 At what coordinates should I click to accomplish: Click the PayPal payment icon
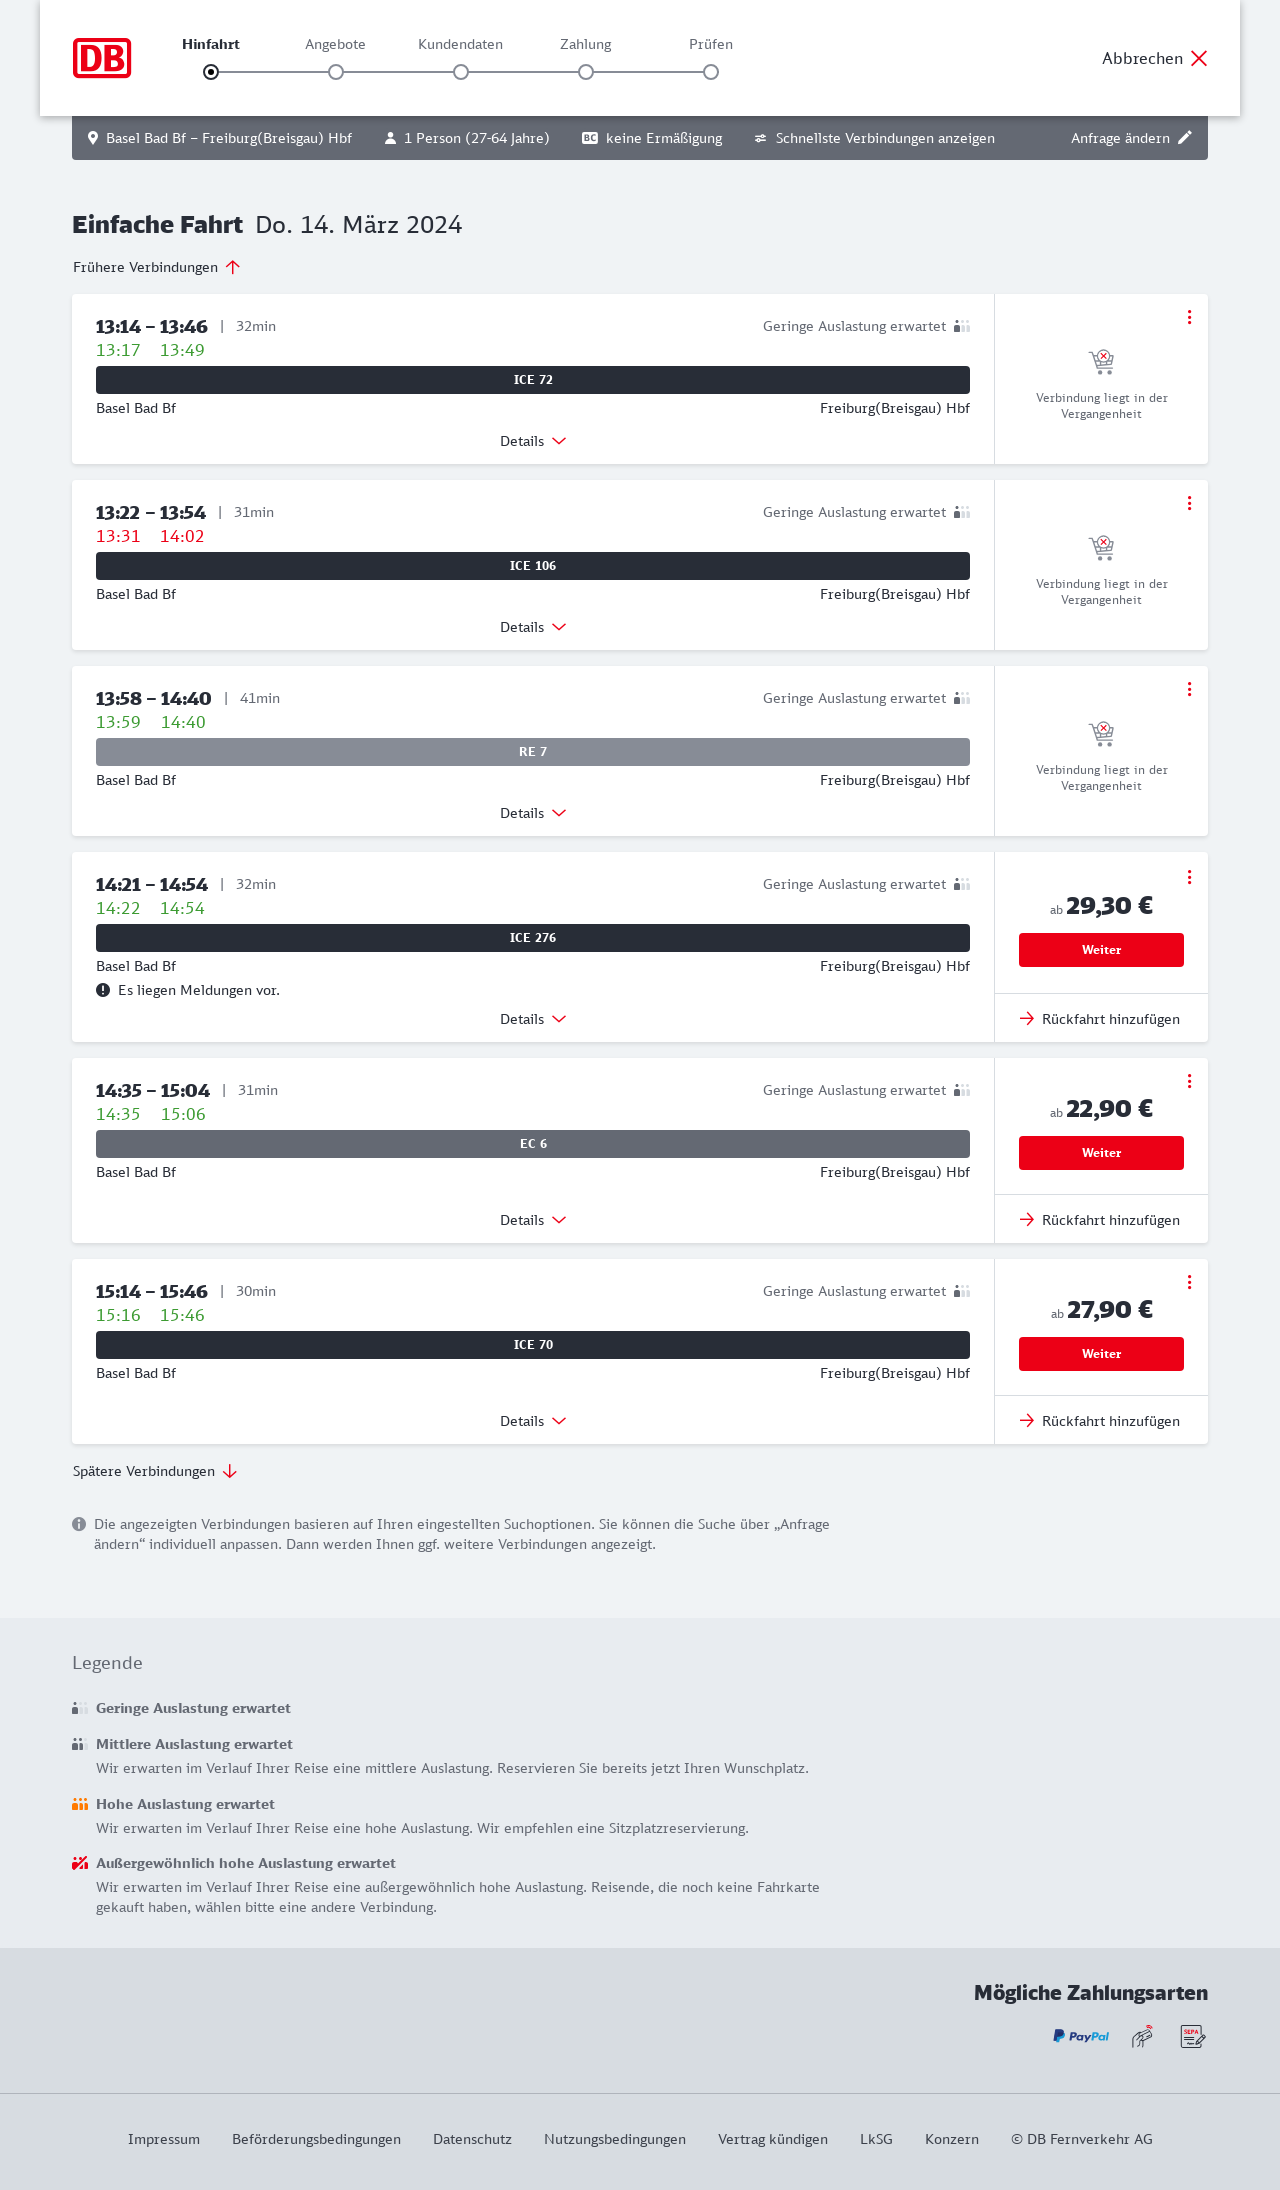(1081, 2036)
